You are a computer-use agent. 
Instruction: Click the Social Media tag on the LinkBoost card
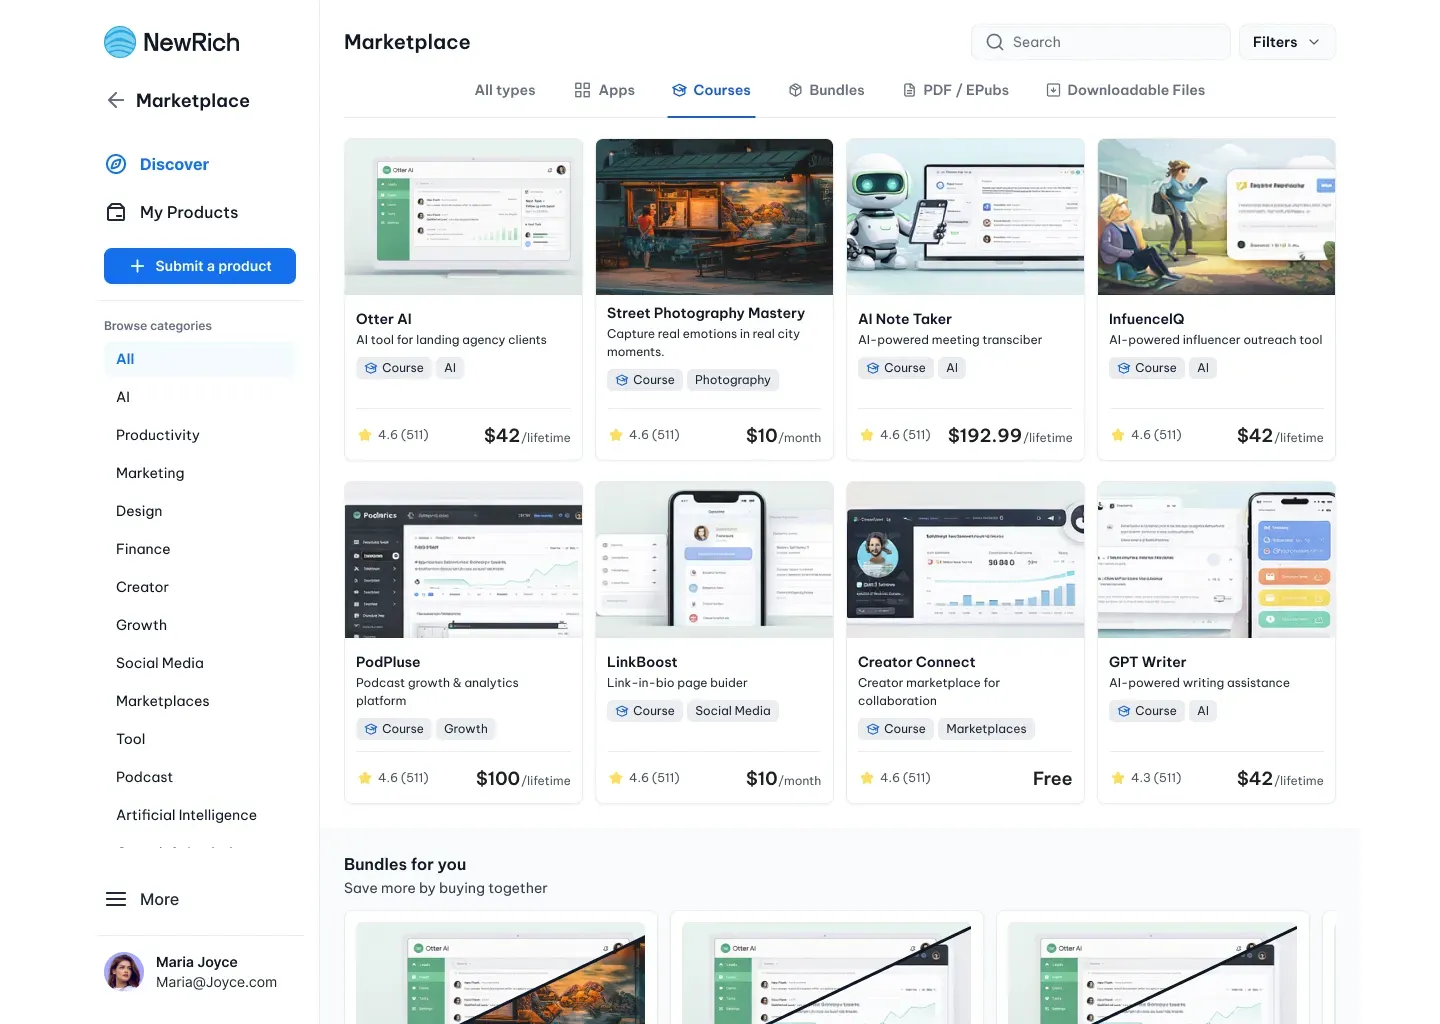pyautogui.click(x=733, y=711)
